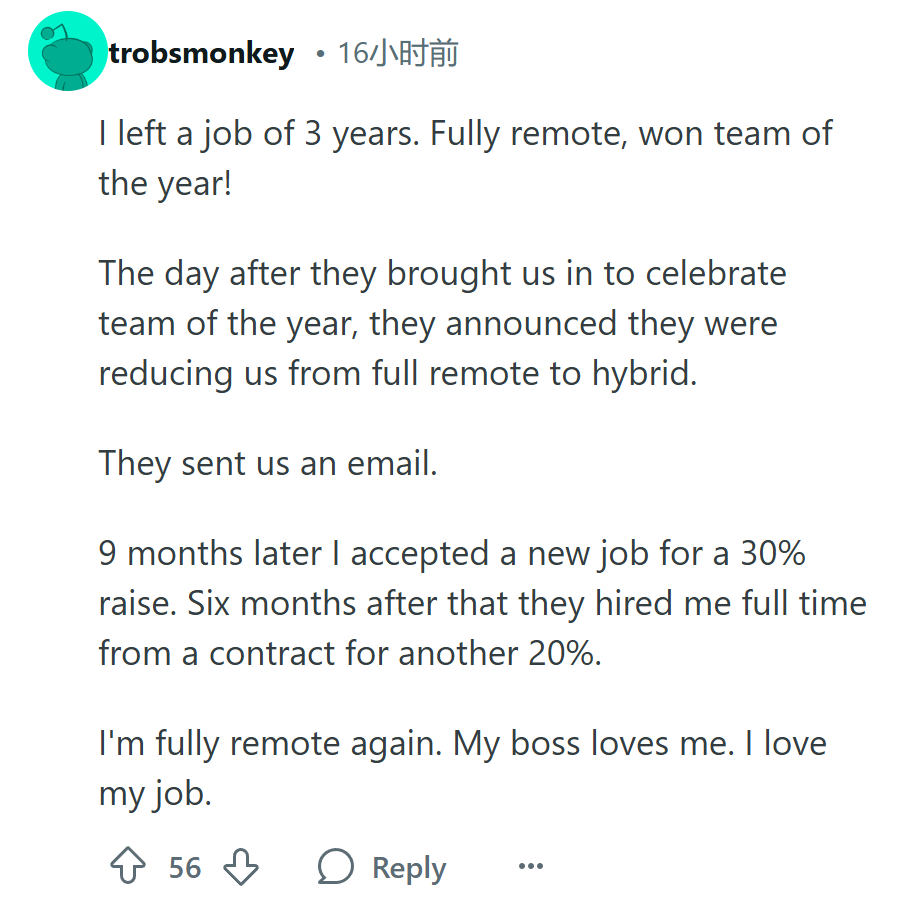Click the line "They sent us an email."
Image resolution: width=905 pixels, height=905 pixels.
(268, 463)
